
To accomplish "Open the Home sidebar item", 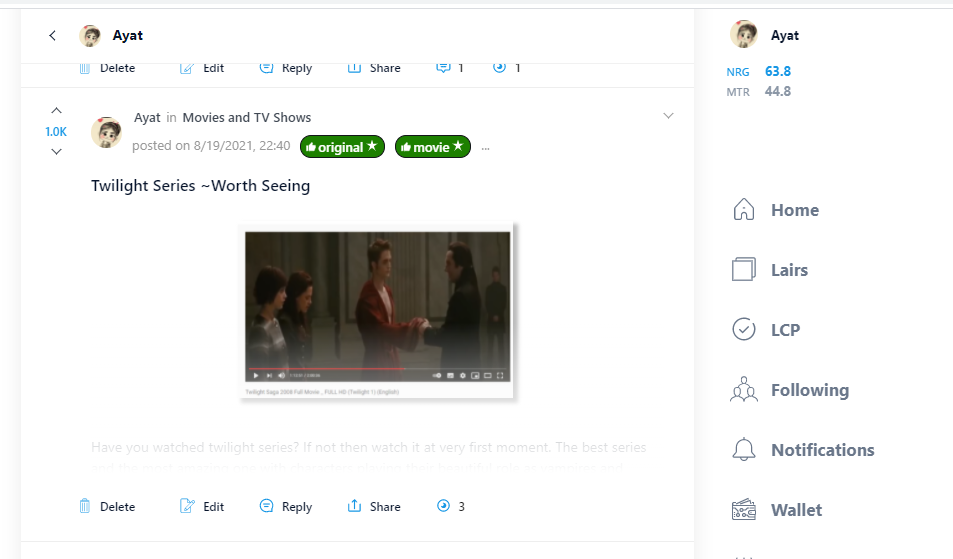I will [x=776, y=210].
